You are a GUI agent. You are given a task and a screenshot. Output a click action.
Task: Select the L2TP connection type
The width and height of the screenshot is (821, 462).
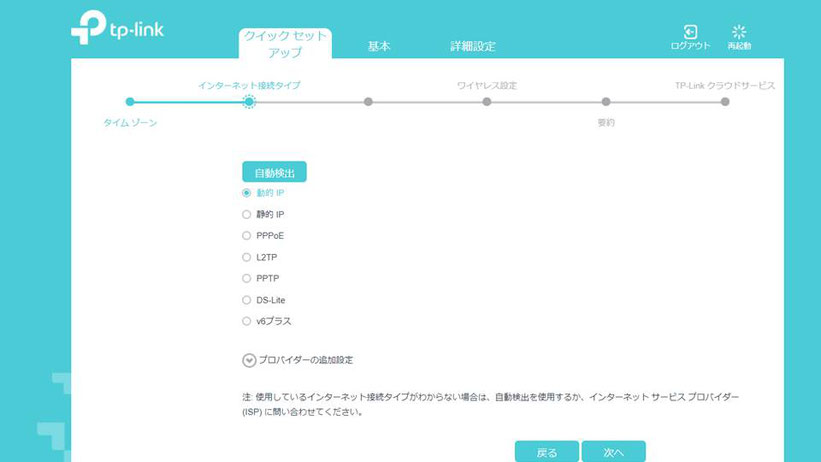coord(247,257)
